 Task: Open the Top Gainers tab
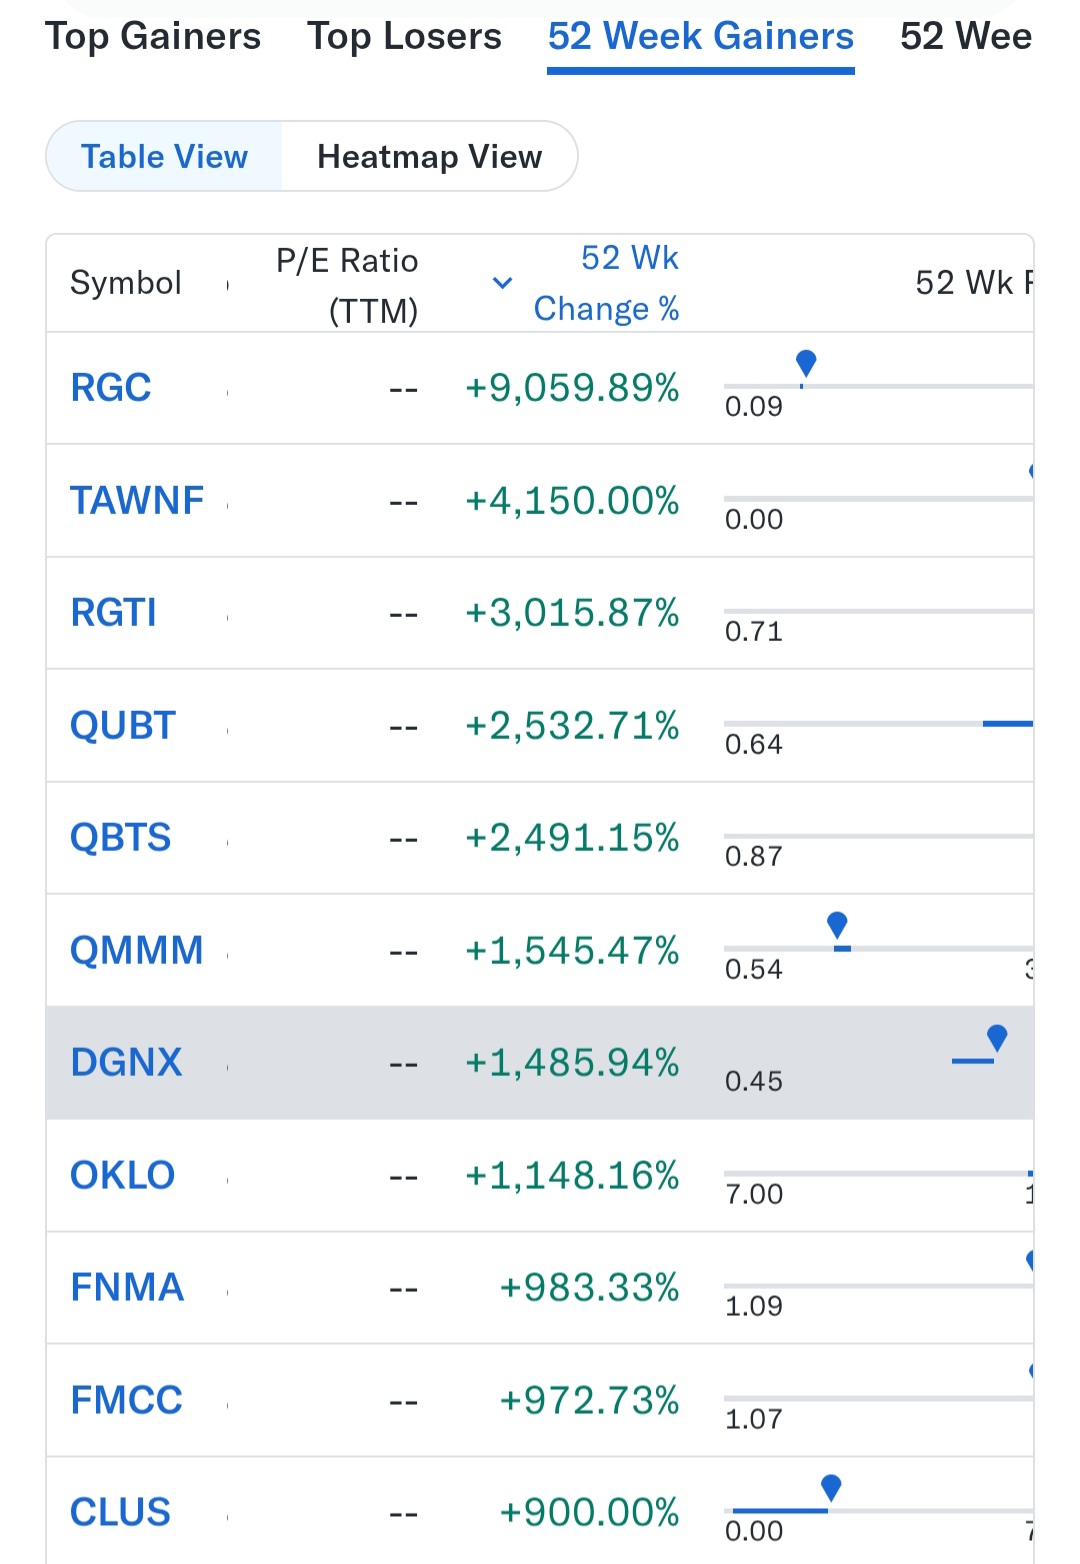(x=153, y=37)
